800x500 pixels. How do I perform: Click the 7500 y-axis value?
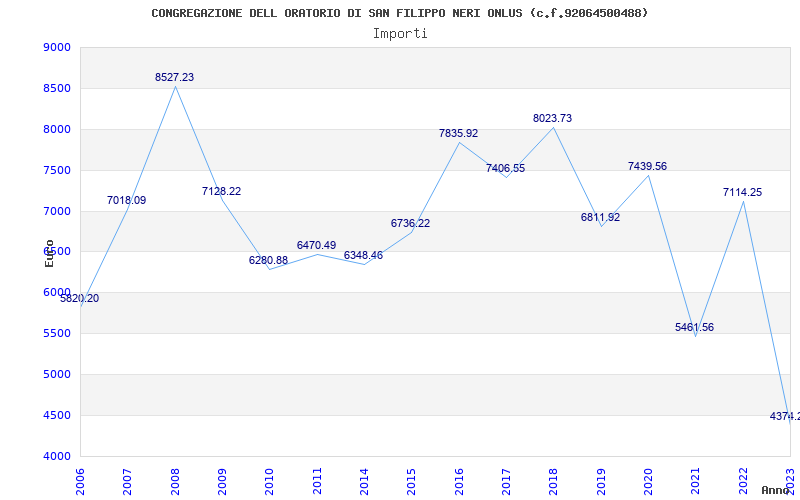(57, 170)
